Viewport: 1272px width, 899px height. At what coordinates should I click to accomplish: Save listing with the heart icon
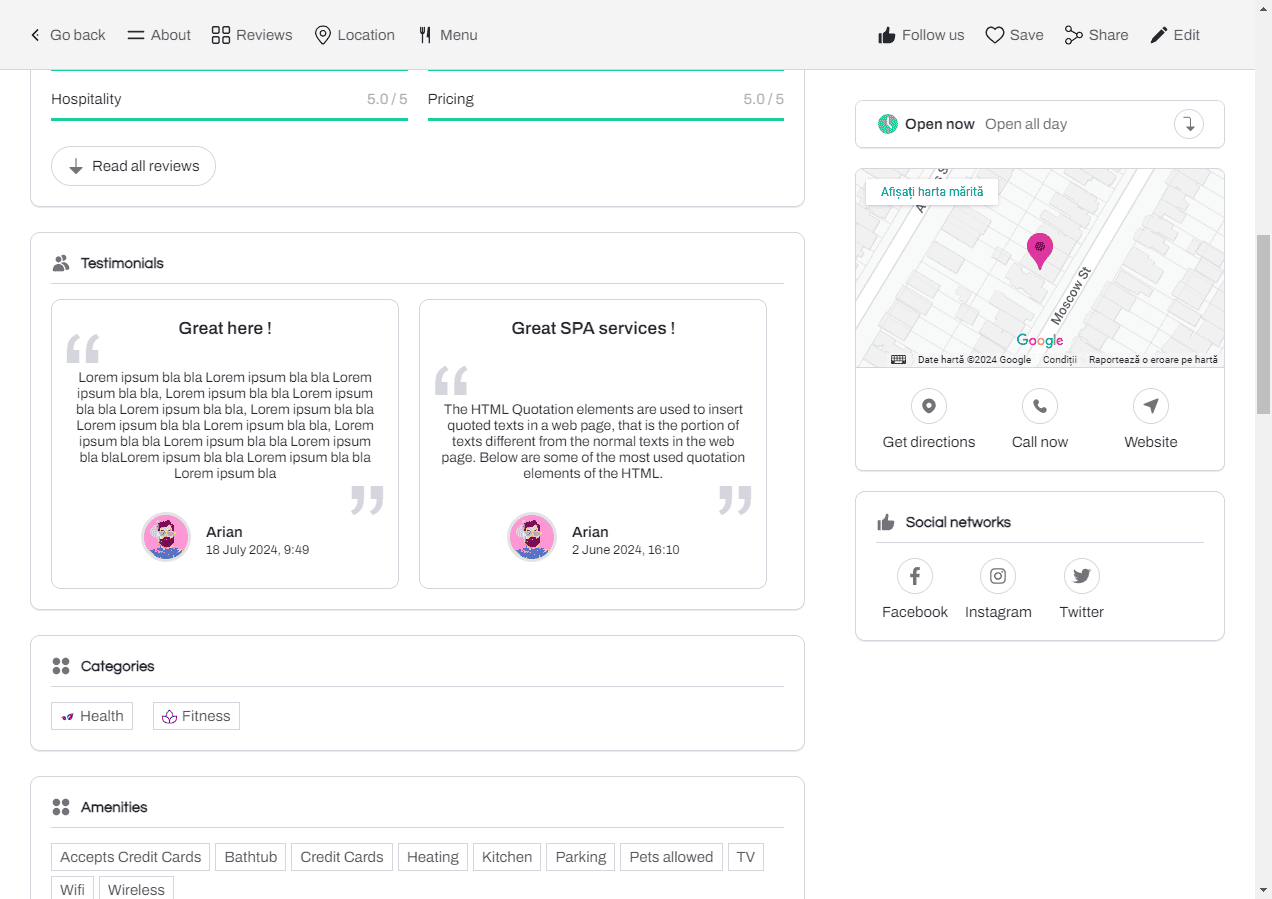click(x=1014, y=35)
